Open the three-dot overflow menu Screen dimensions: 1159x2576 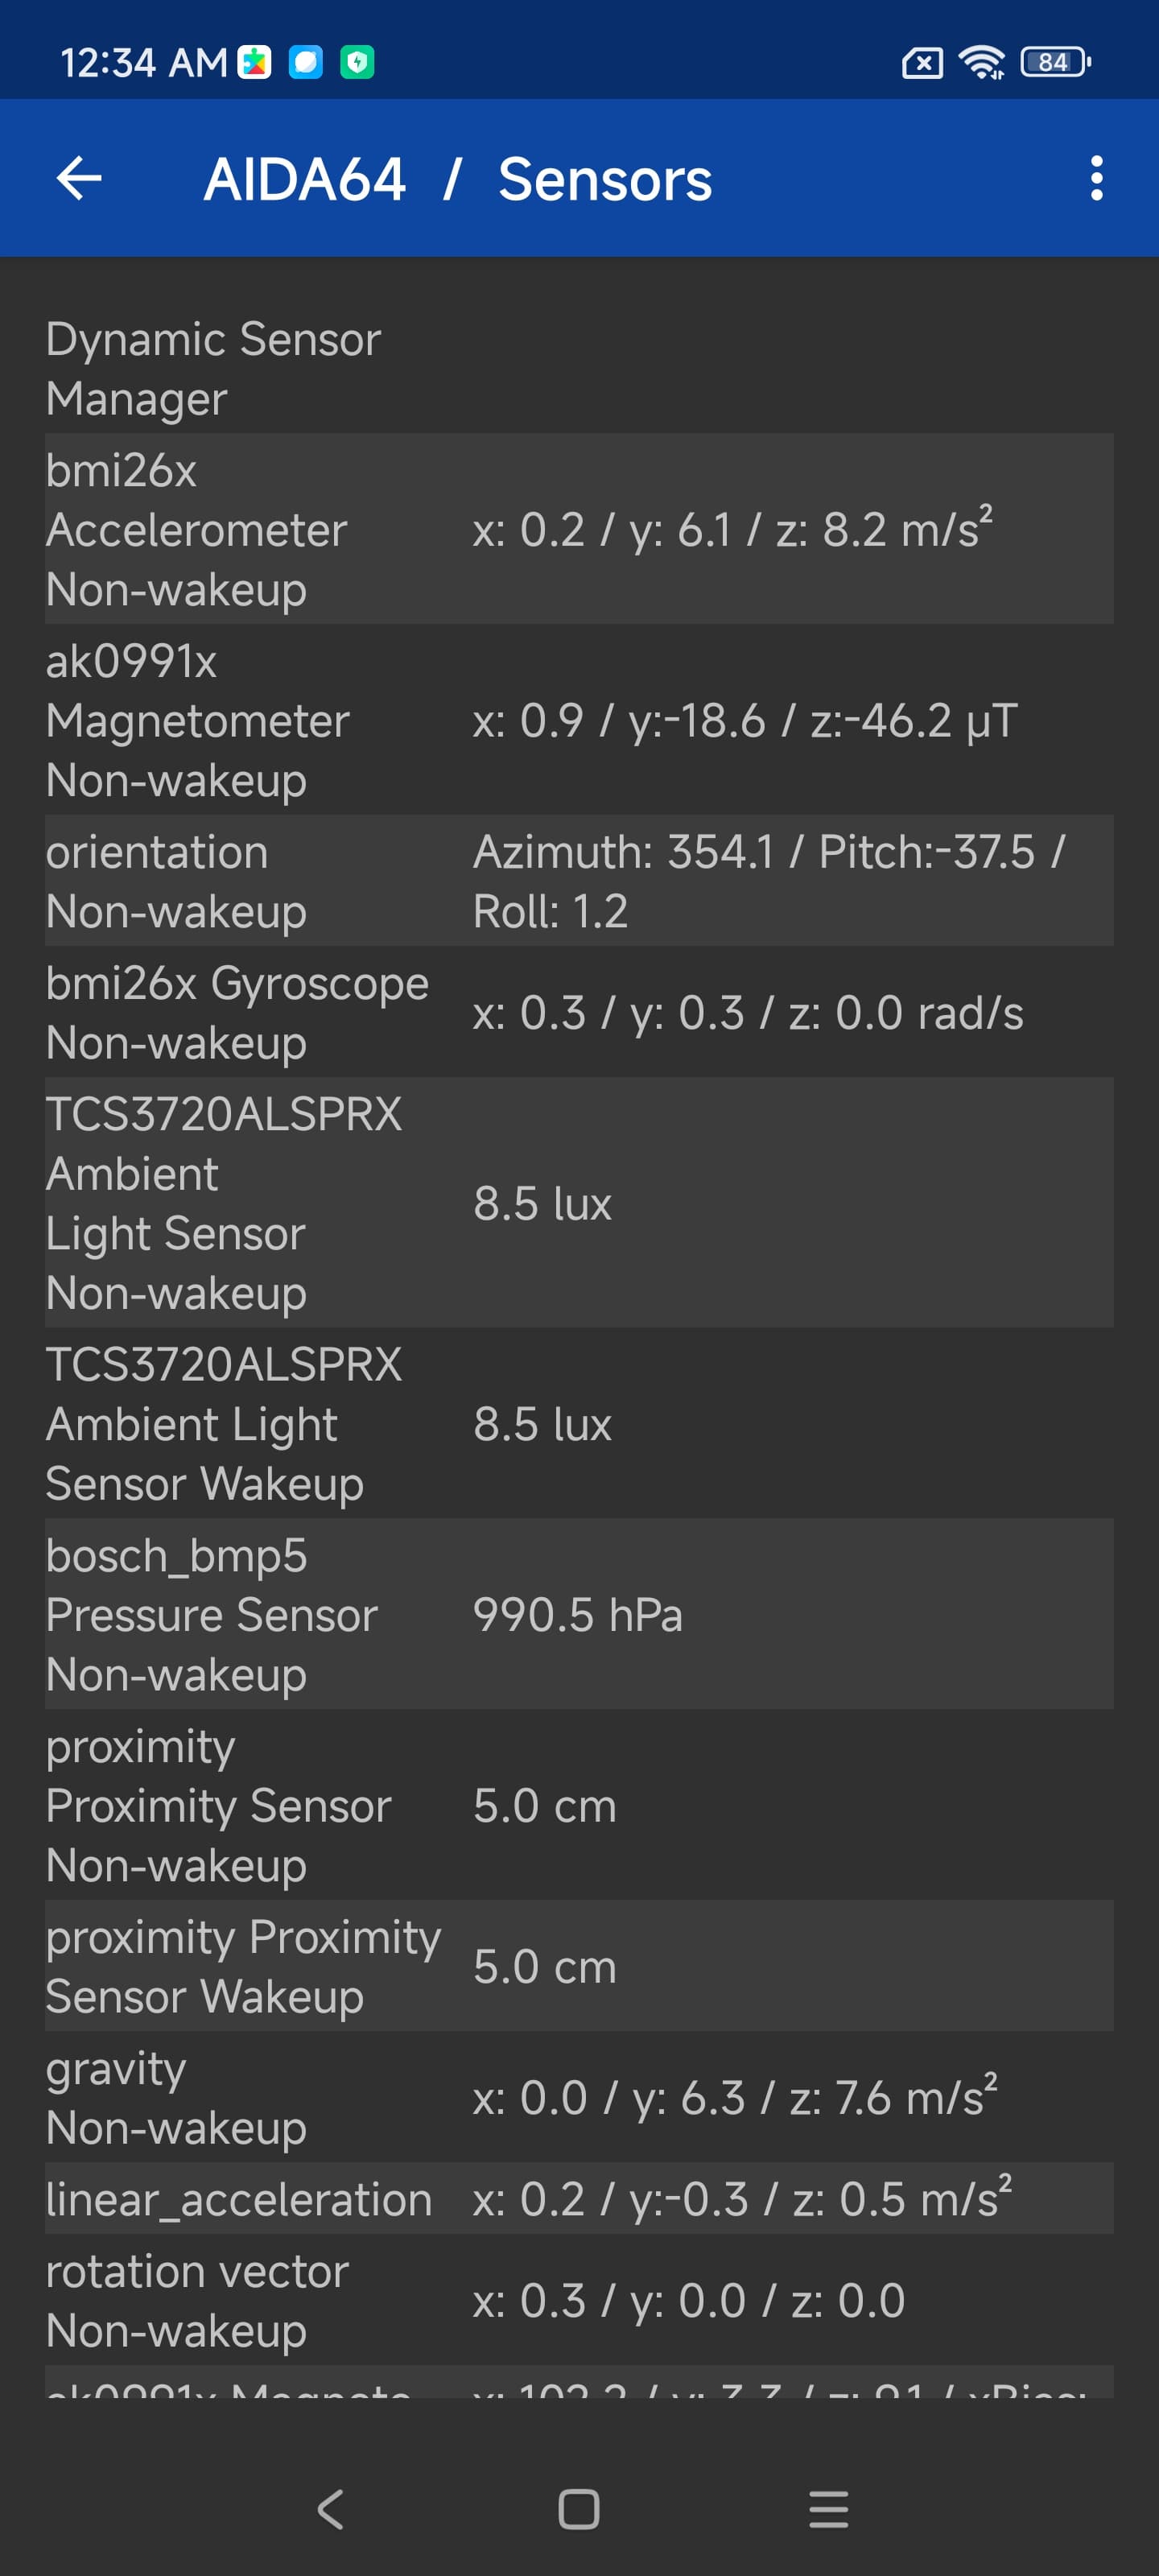1096,179
